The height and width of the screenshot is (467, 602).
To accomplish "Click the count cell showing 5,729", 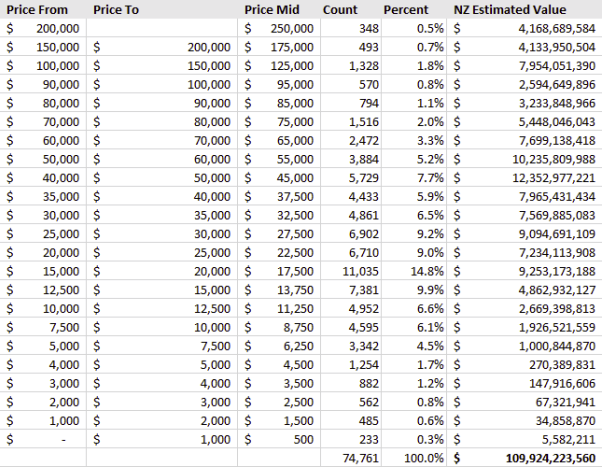I will click(351, 178).
